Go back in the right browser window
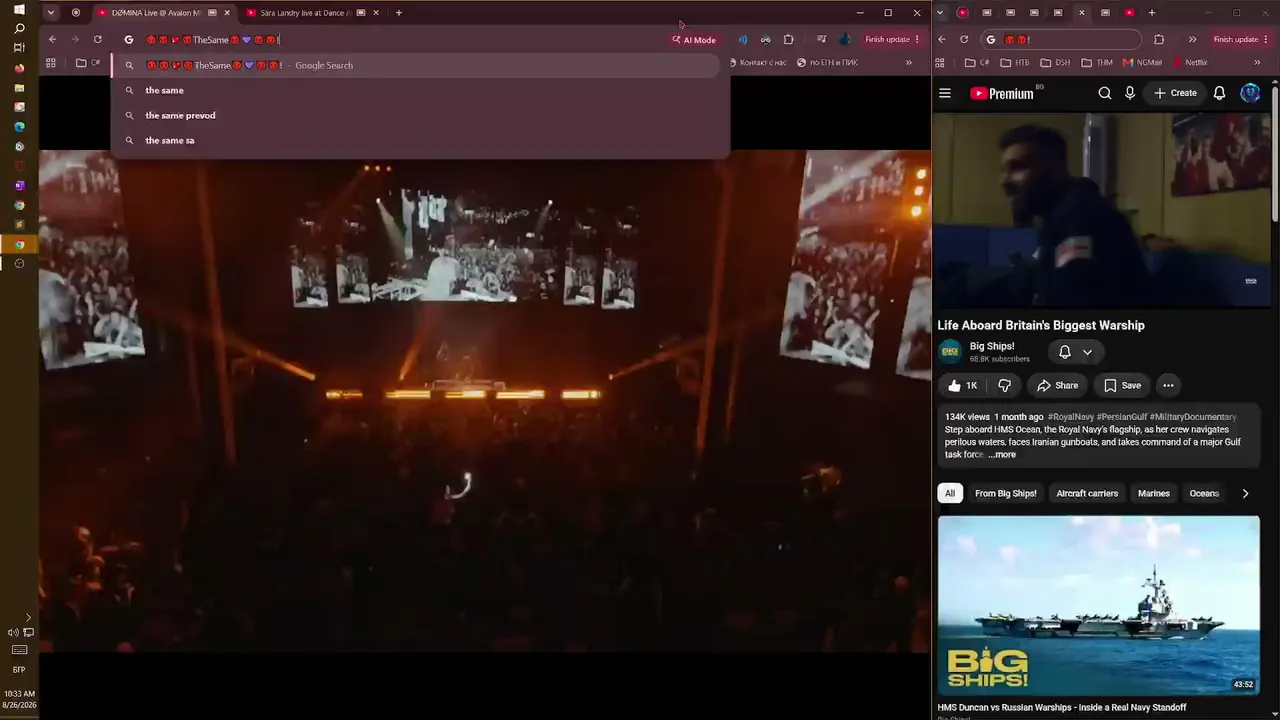The height and width of the screenshot is (720, 1280). tap(941, 40)
